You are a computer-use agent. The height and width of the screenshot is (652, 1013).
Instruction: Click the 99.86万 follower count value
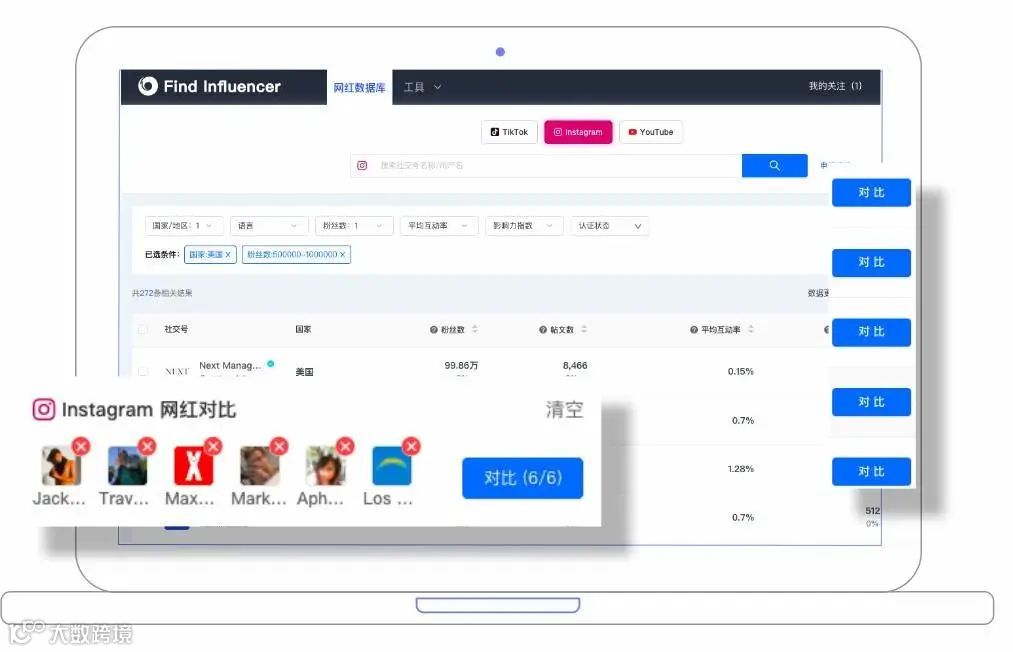(461, 365)
